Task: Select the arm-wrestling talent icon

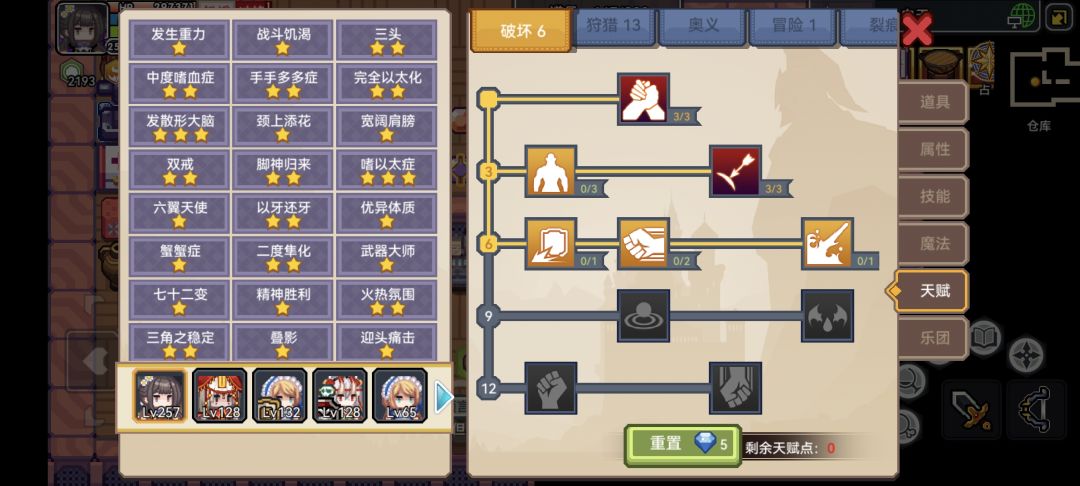Action: click(643, 99)
